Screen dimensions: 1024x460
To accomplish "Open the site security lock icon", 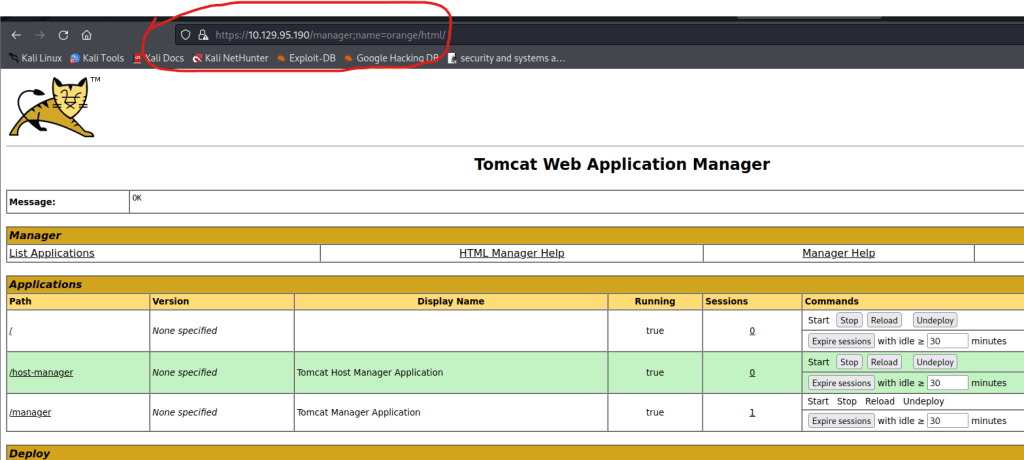I will 202,34.
